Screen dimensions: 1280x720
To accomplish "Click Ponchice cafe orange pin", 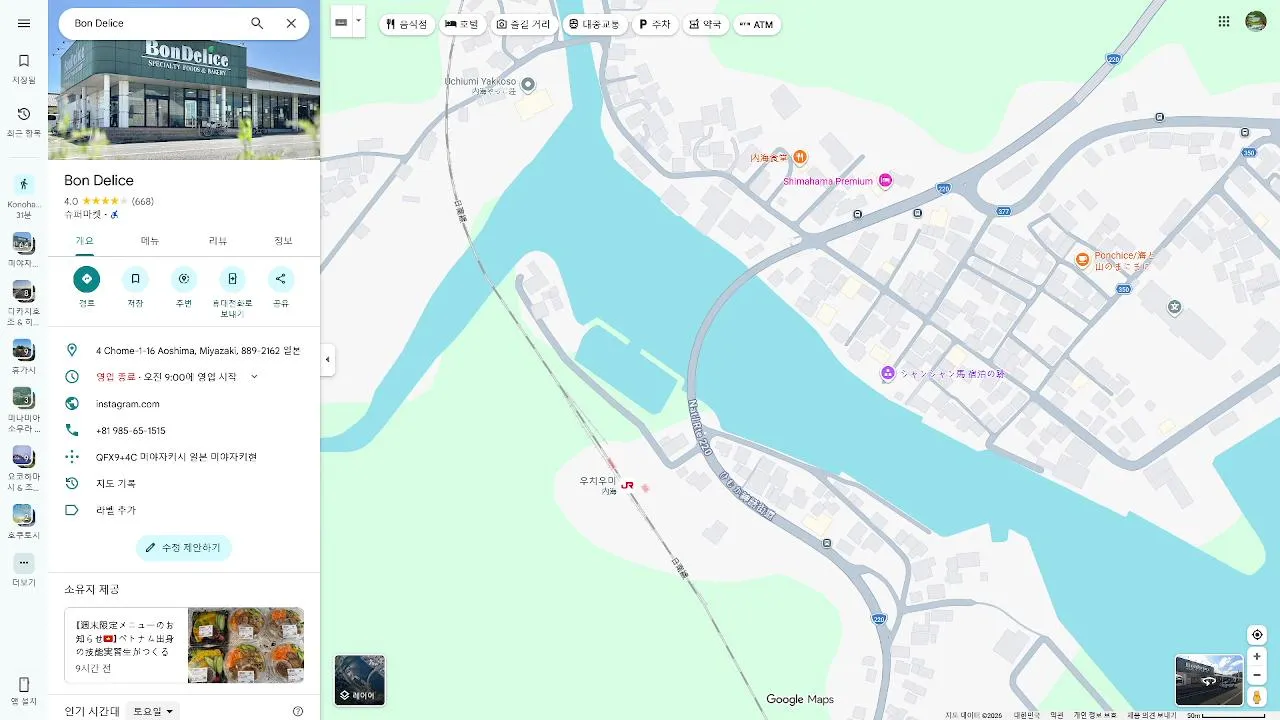I will click(1082, 260).
